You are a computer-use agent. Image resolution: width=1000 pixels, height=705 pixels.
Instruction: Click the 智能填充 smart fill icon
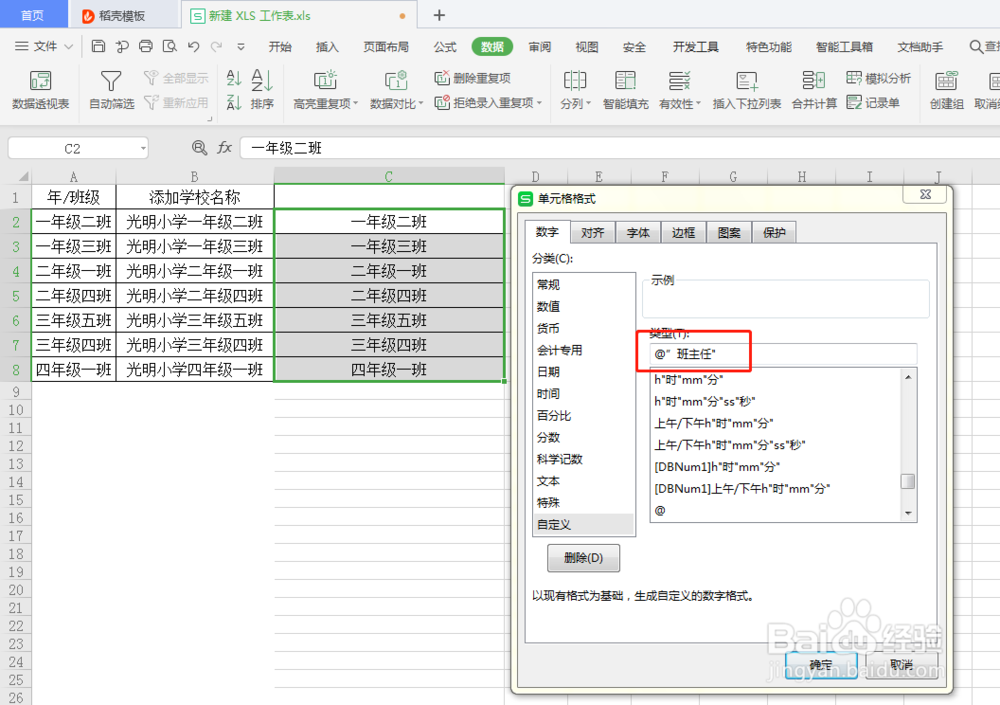click(625, 88)
